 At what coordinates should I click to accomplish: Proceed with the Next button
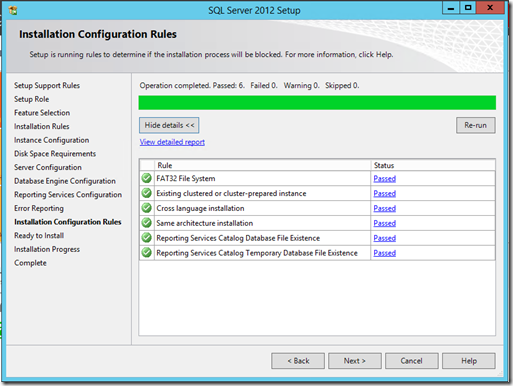[x=355, y=361]
